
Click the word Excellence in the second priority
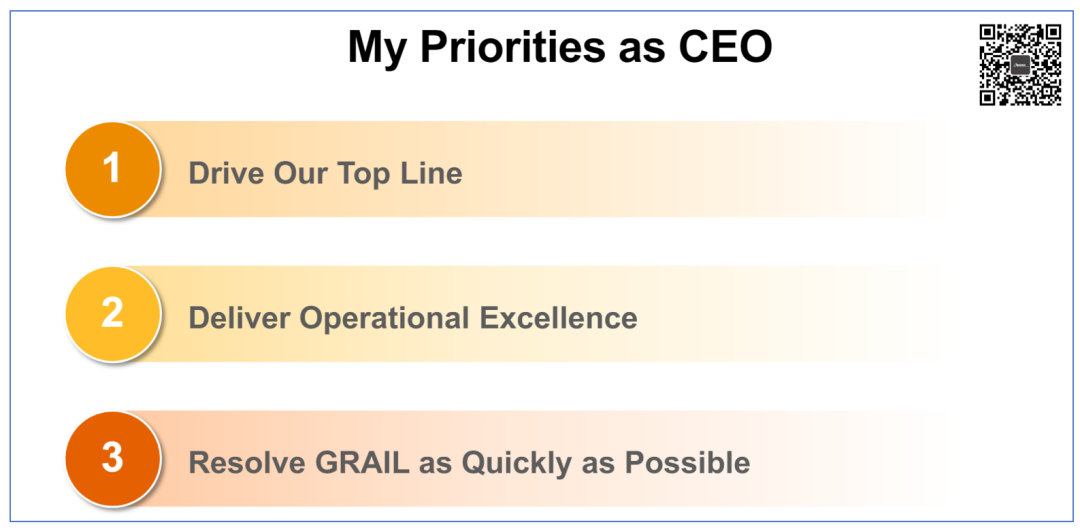pyautogui.click(x=558, y=318)
